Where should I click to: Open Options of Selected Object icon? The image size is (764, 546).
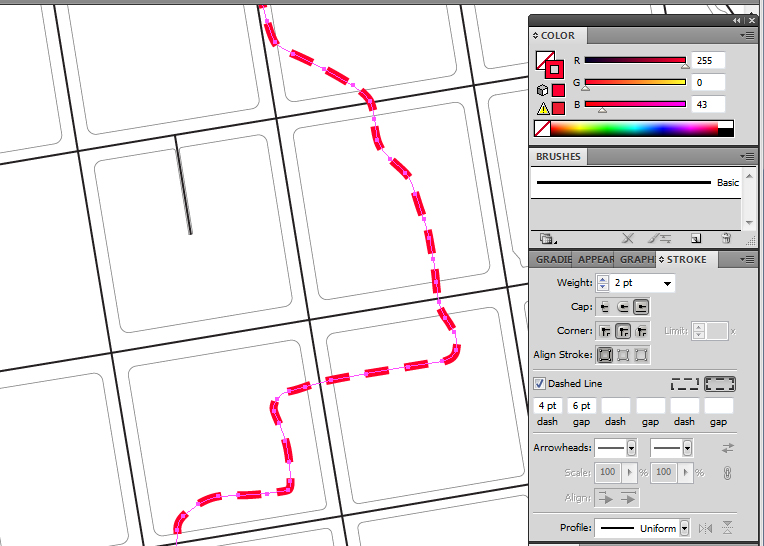pyautogui.click(x=659, y=238)
